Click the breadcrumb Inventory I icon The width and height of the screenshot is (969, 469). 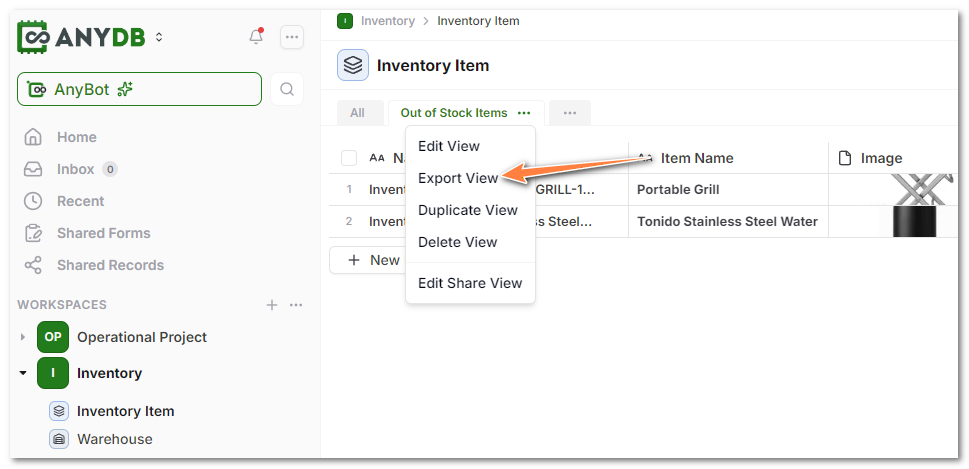click(x=345, y=21)
